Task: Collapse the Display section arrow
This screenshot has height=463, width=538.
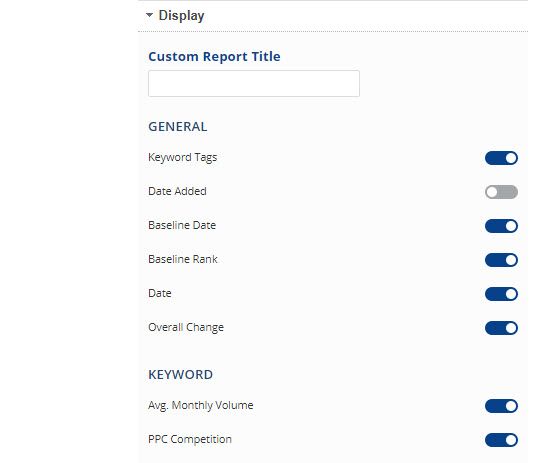Action: coord(149,15)
